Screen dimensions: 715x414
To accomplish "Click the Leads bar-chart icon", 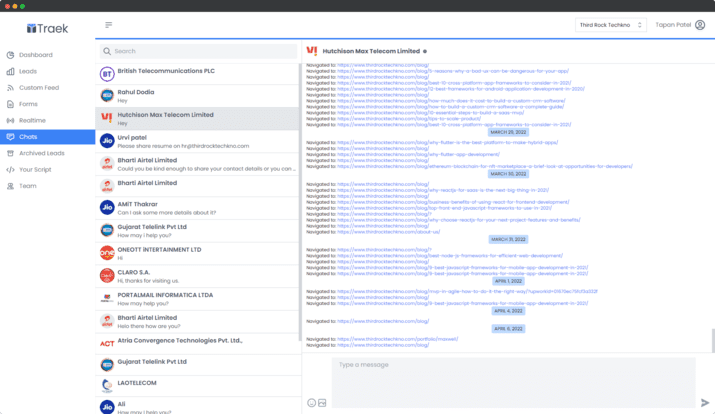I will click(x=10, y=71).
